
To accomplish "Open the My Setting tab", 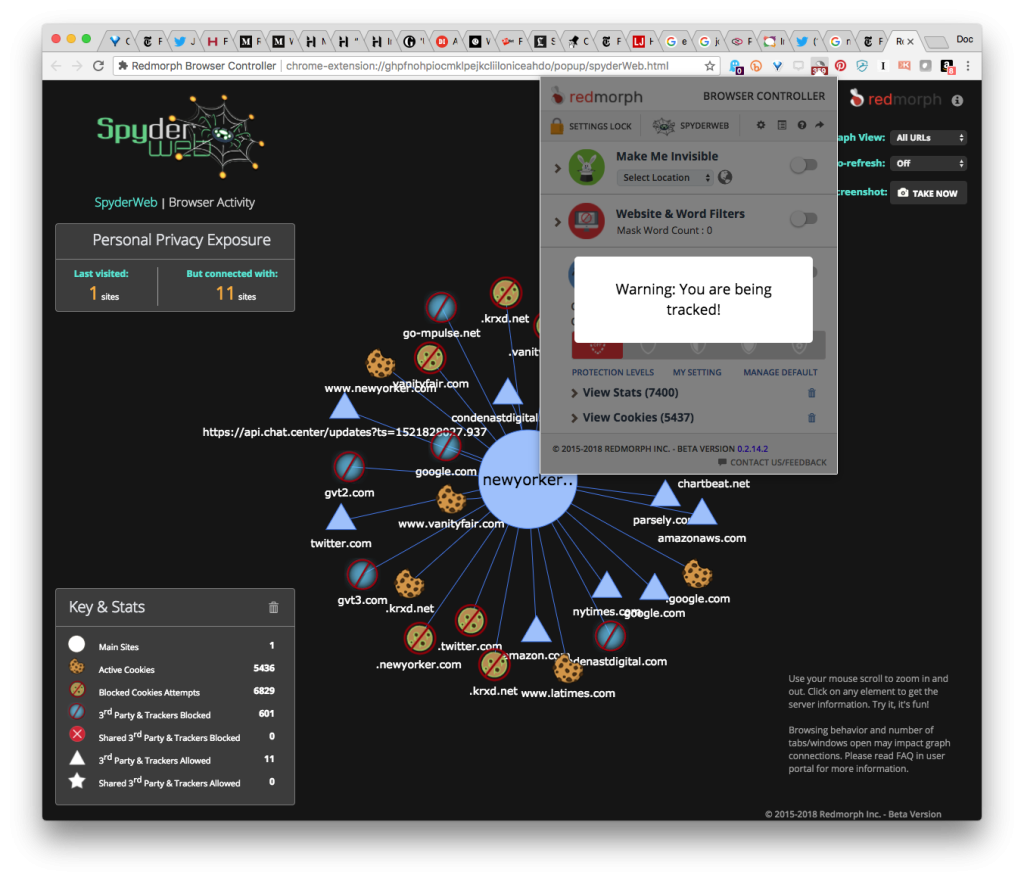I will [x=696, y=372].
